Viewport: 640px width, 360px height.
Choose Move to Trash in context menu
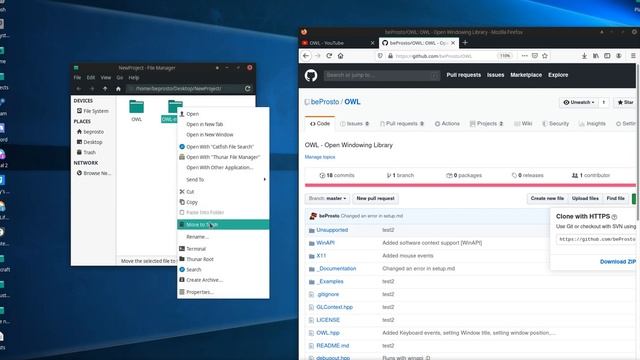pyautogui.click(x=223, y=224)
